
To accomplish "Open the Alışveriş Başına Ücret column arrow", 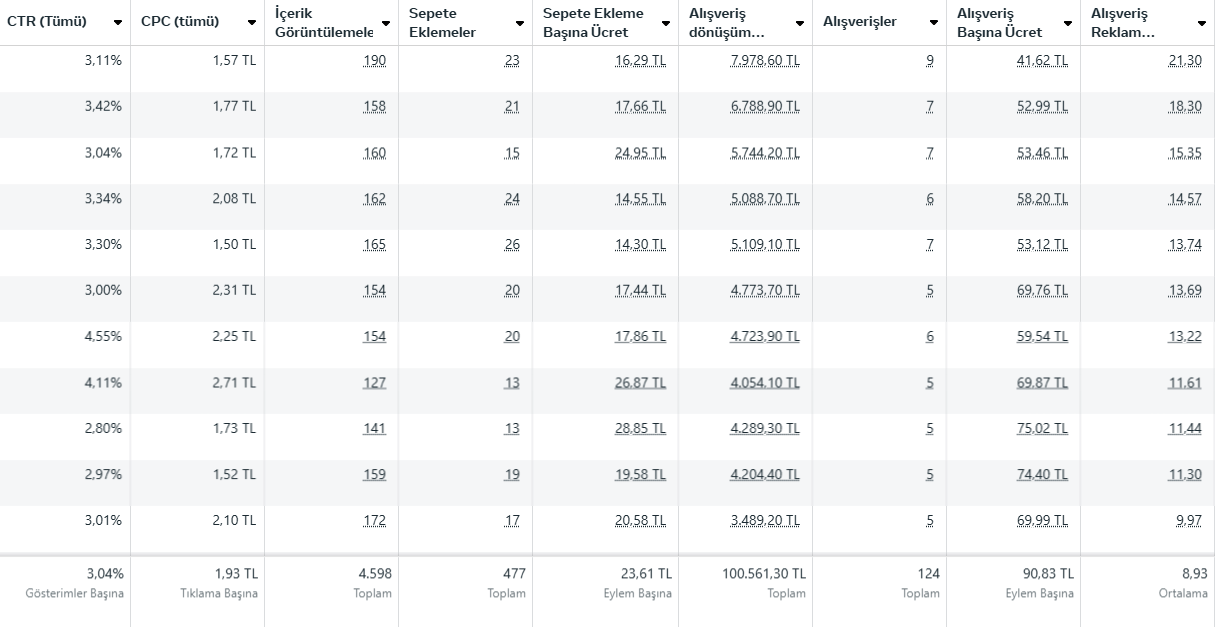I will pyautogui.click(x=1068, y=23).
